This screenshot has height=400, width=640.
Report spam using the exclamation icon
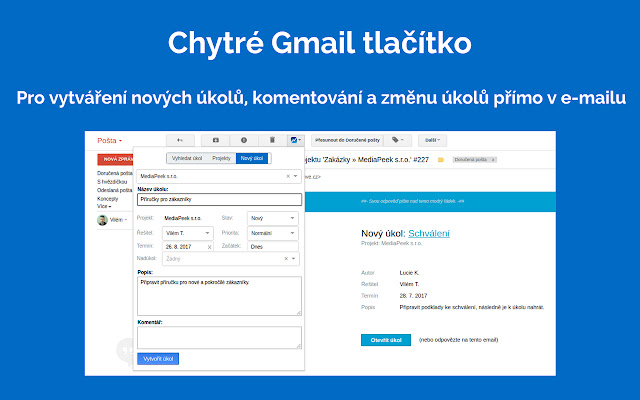(x=244, y=140)
